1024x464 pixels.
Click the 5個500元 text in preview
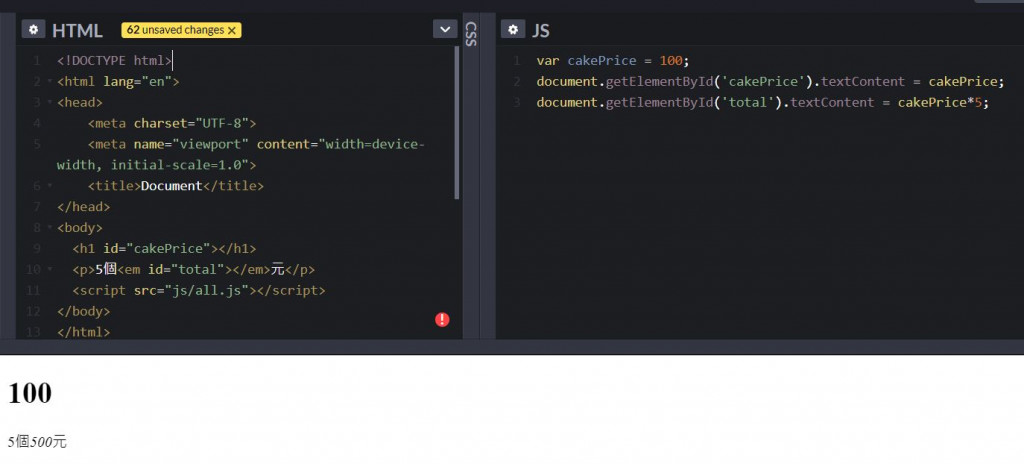[37, 442]
